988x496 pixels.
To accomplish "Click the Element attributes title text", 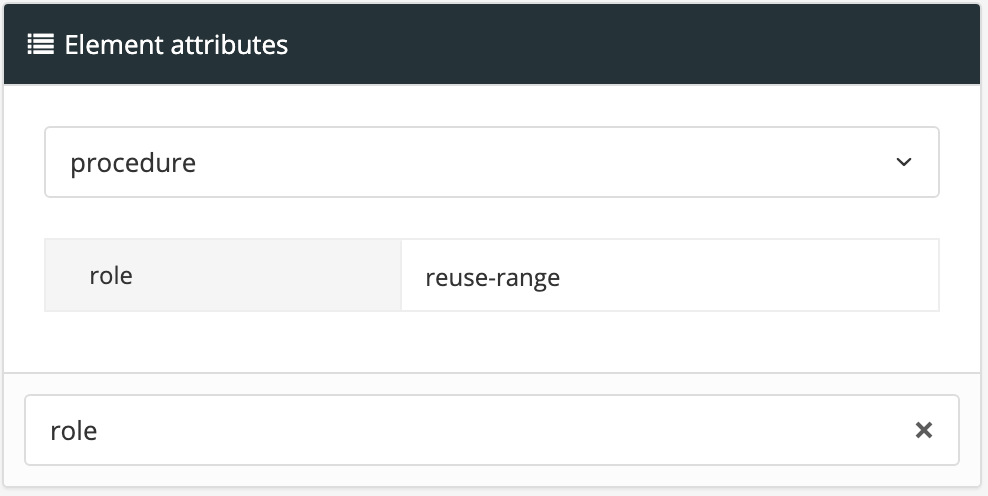I will tap(176, 44).
